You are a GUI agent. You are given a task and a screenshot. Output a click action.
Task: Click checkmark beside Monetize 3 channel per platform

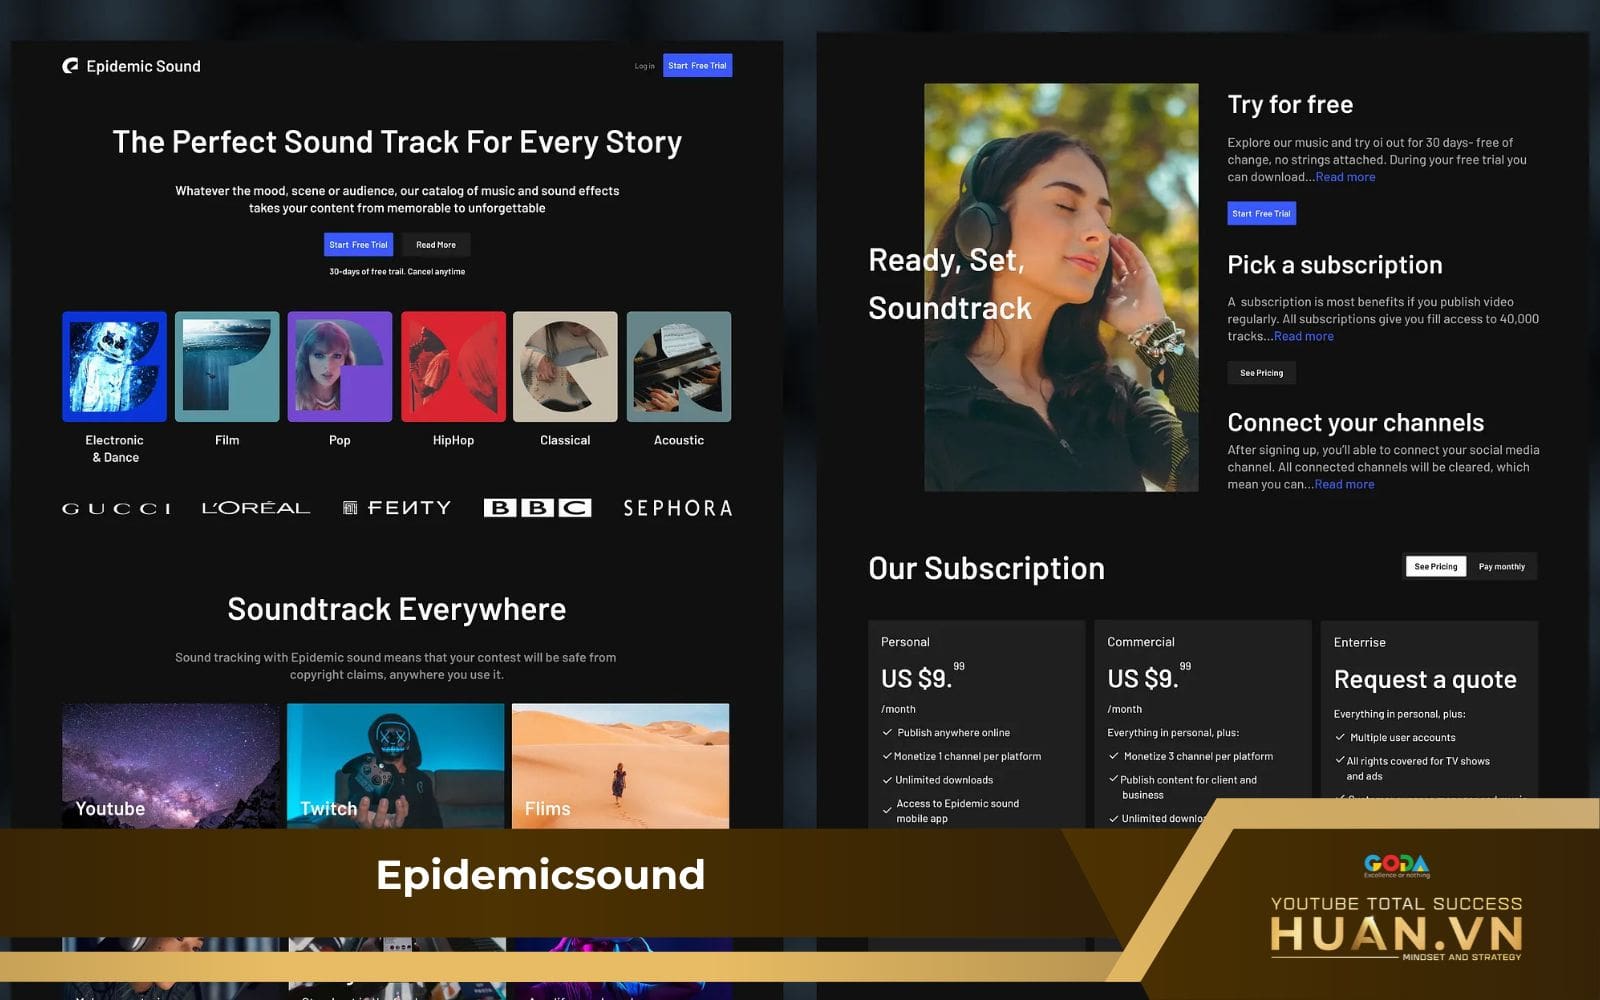1114,756
